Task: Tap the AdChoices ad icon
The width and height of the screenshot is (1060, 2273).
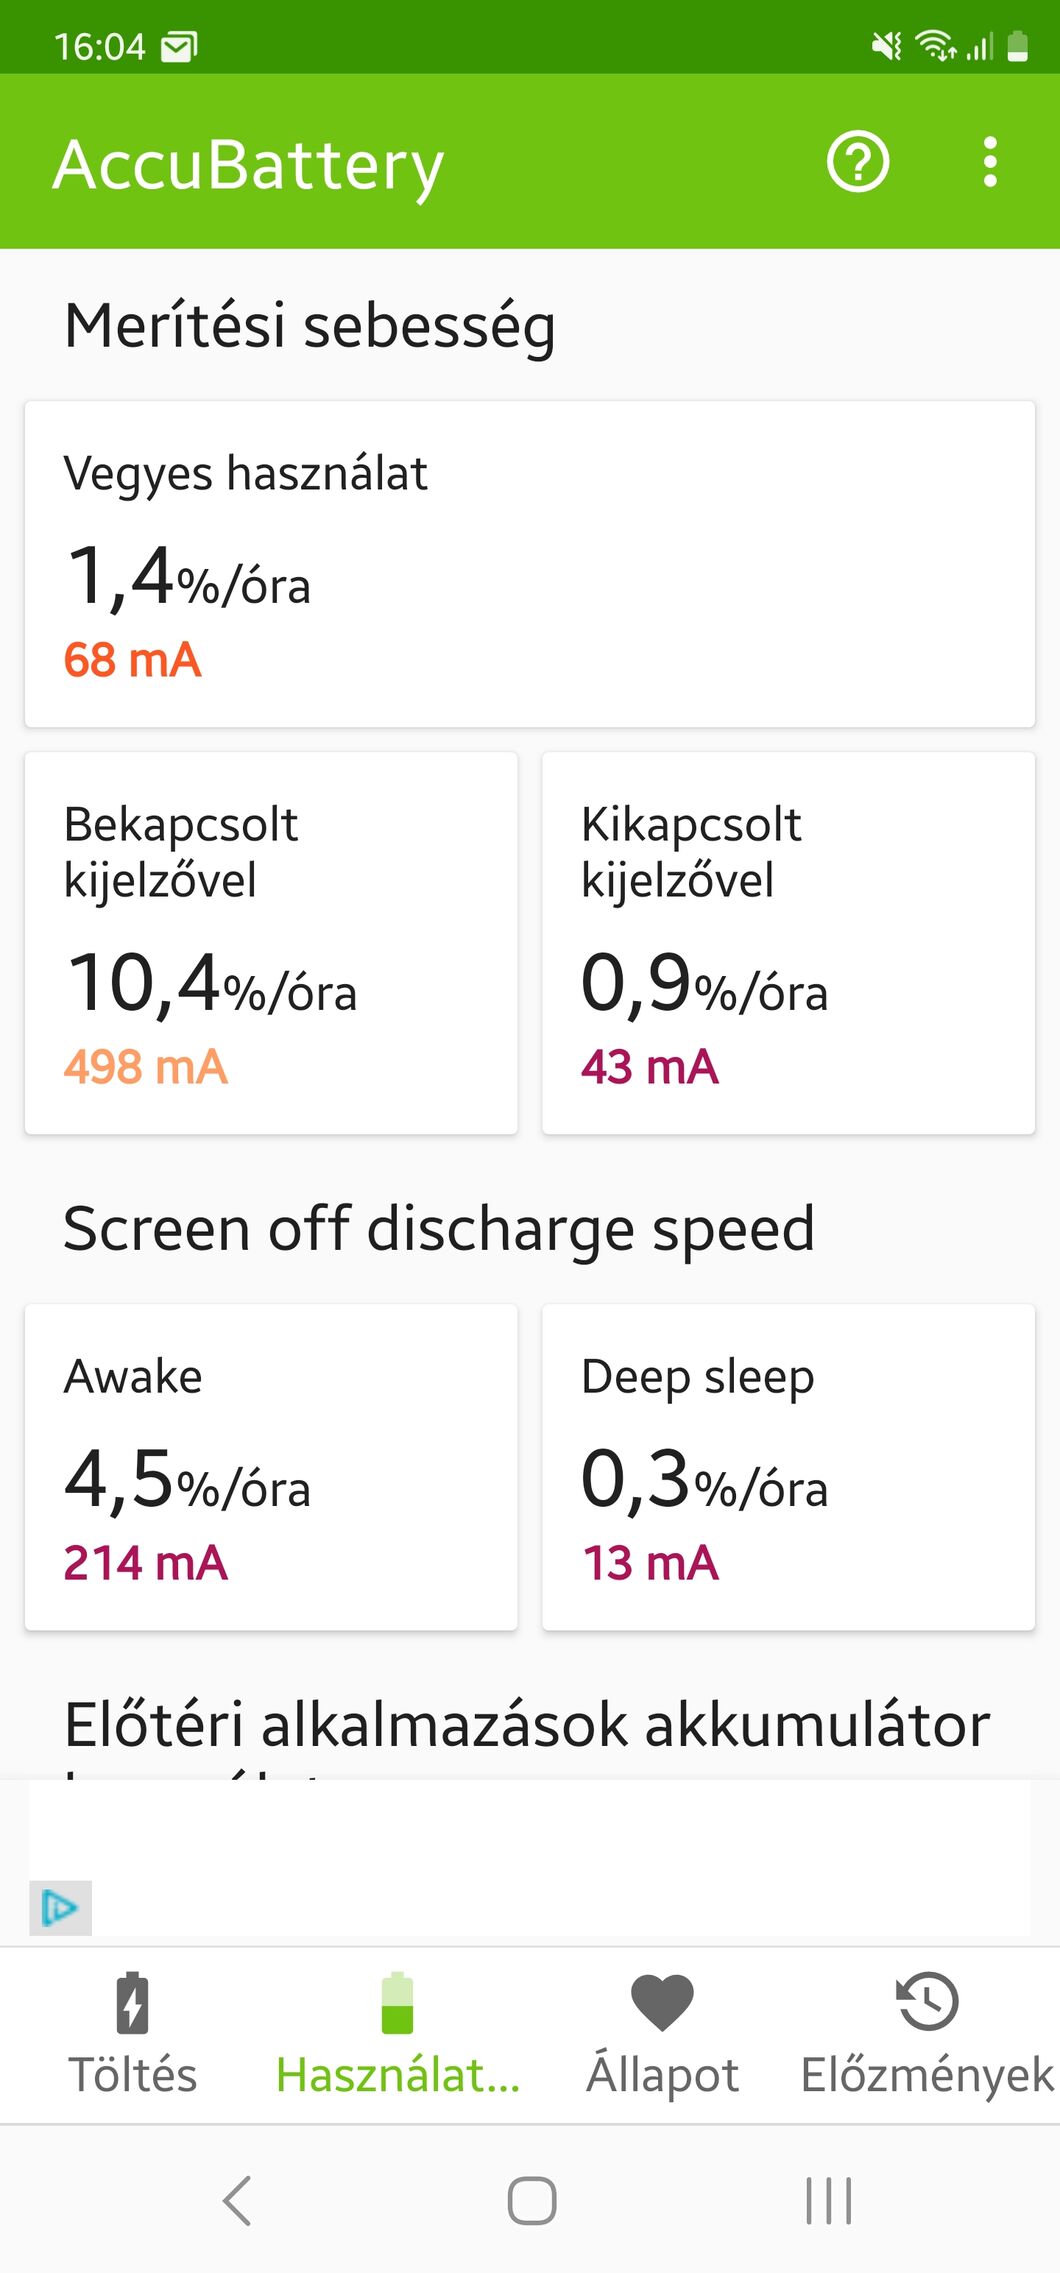Action: [x=60, y=1908]
